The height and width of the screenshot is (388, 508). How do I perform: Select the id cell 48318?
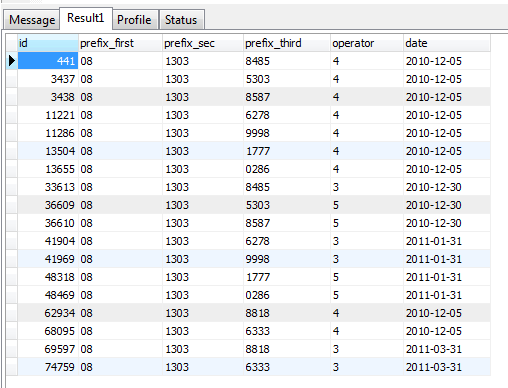point(48,277)
